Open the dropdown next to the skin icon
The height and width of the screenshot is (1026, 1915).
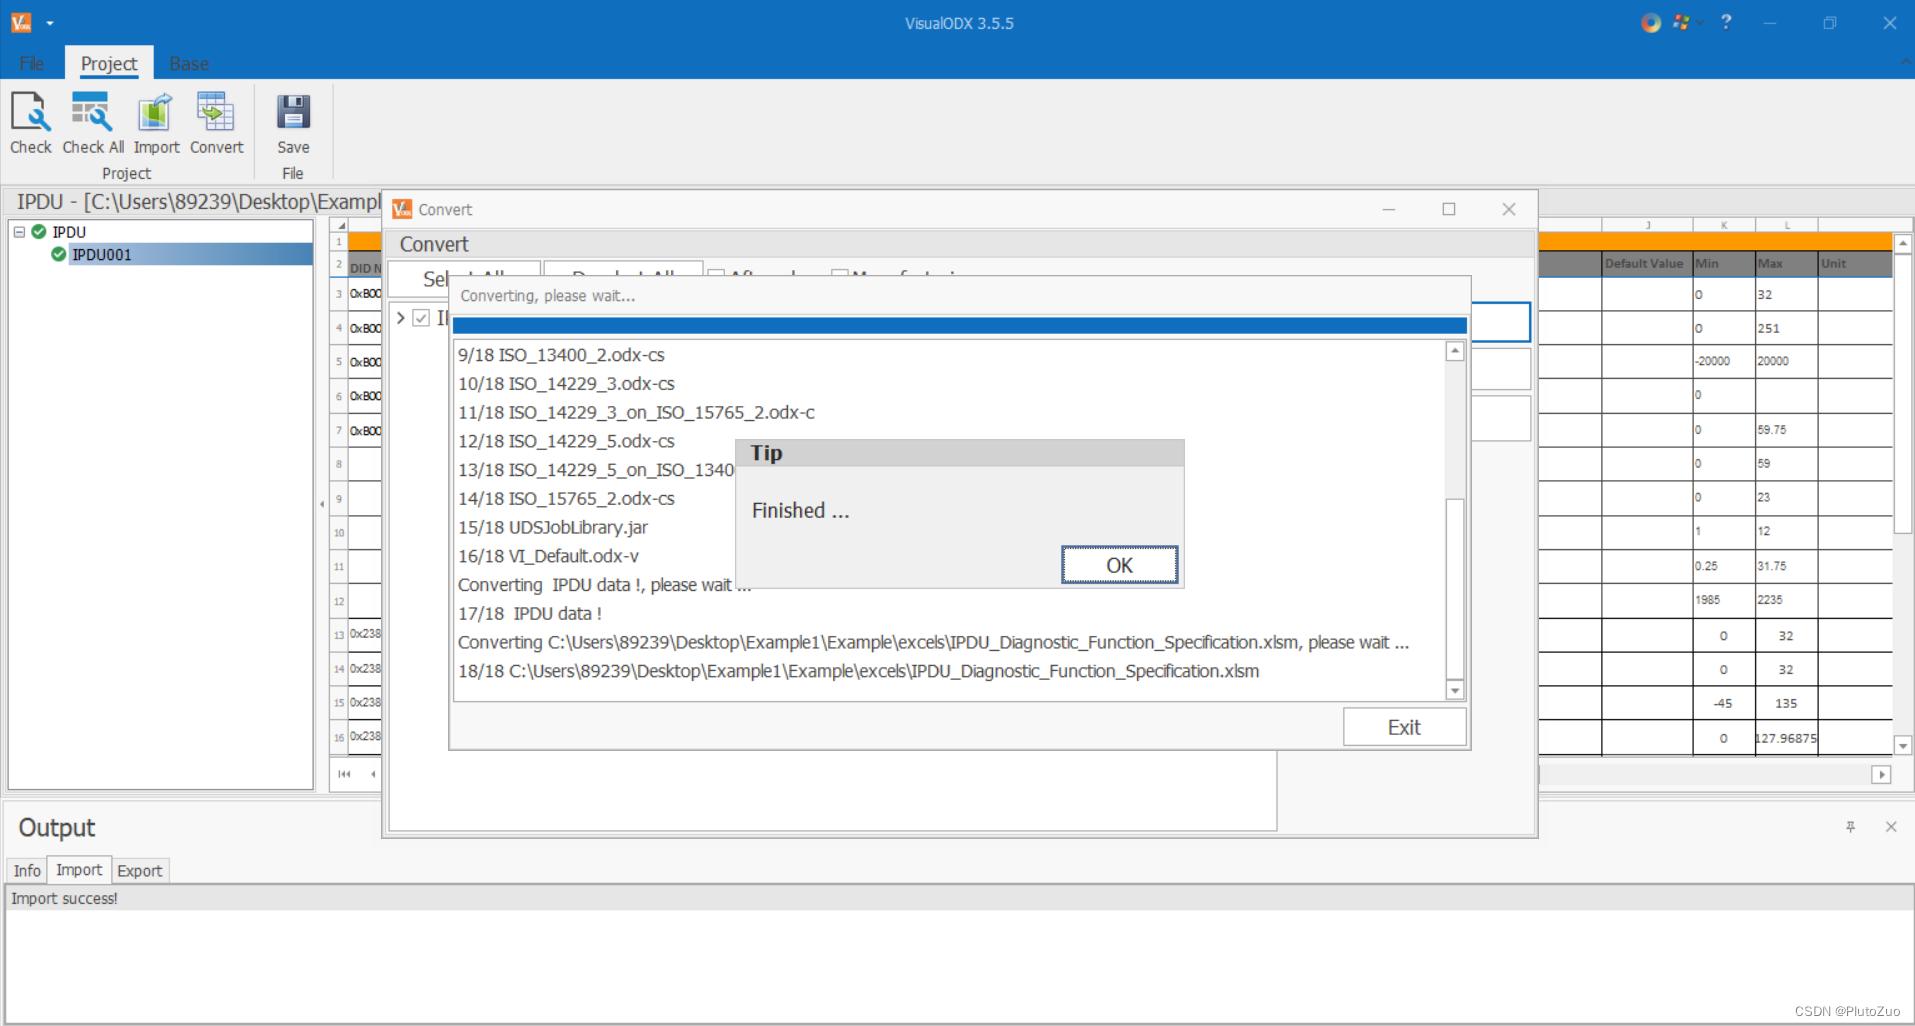1699,23
